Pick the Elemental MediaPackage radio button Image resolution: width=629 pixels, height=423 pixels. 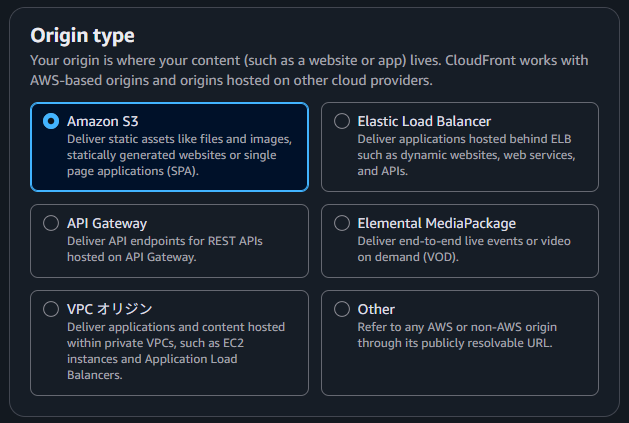tap(342, 223)
